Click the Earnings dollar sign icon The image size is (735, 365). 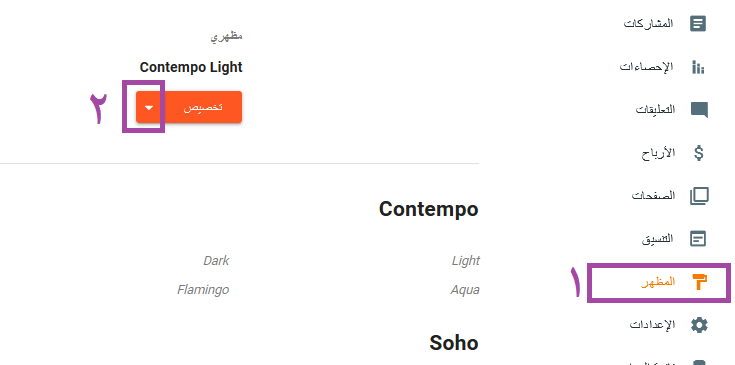[698, 153]
